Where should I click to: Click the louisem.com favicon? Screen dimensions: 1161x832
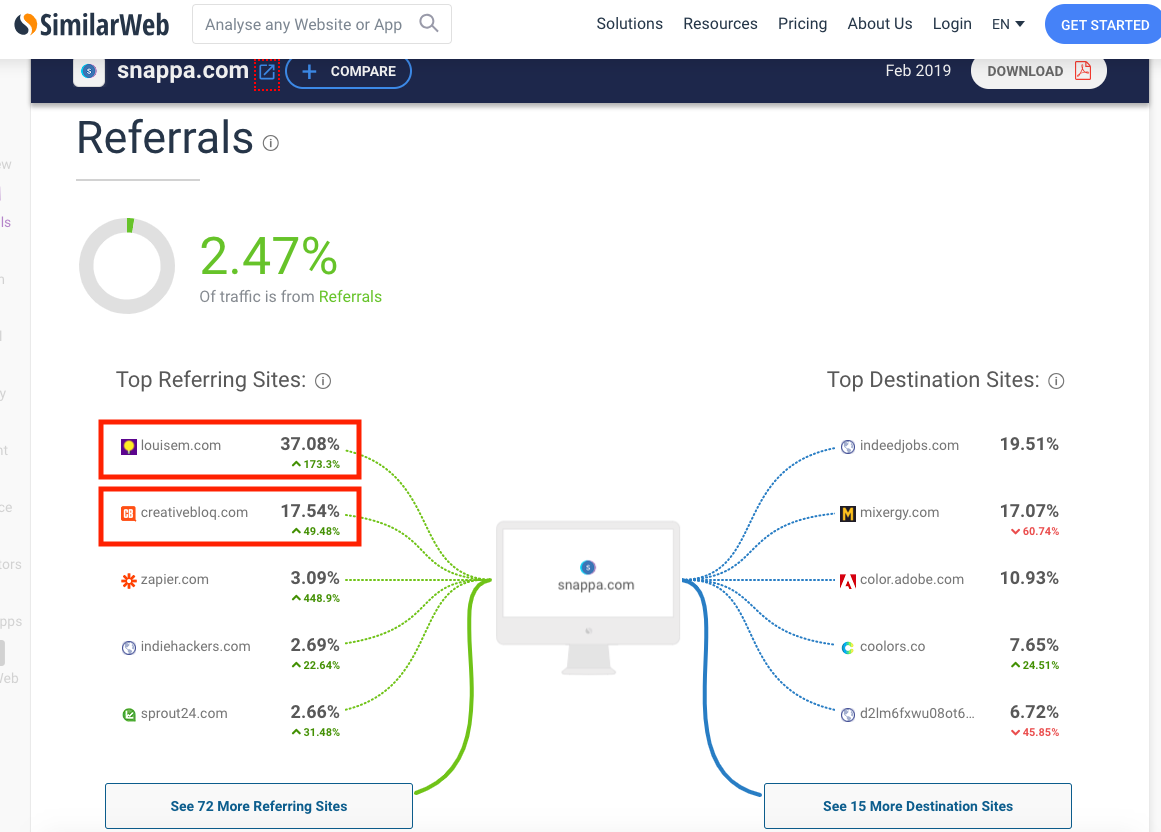point(129,446)
